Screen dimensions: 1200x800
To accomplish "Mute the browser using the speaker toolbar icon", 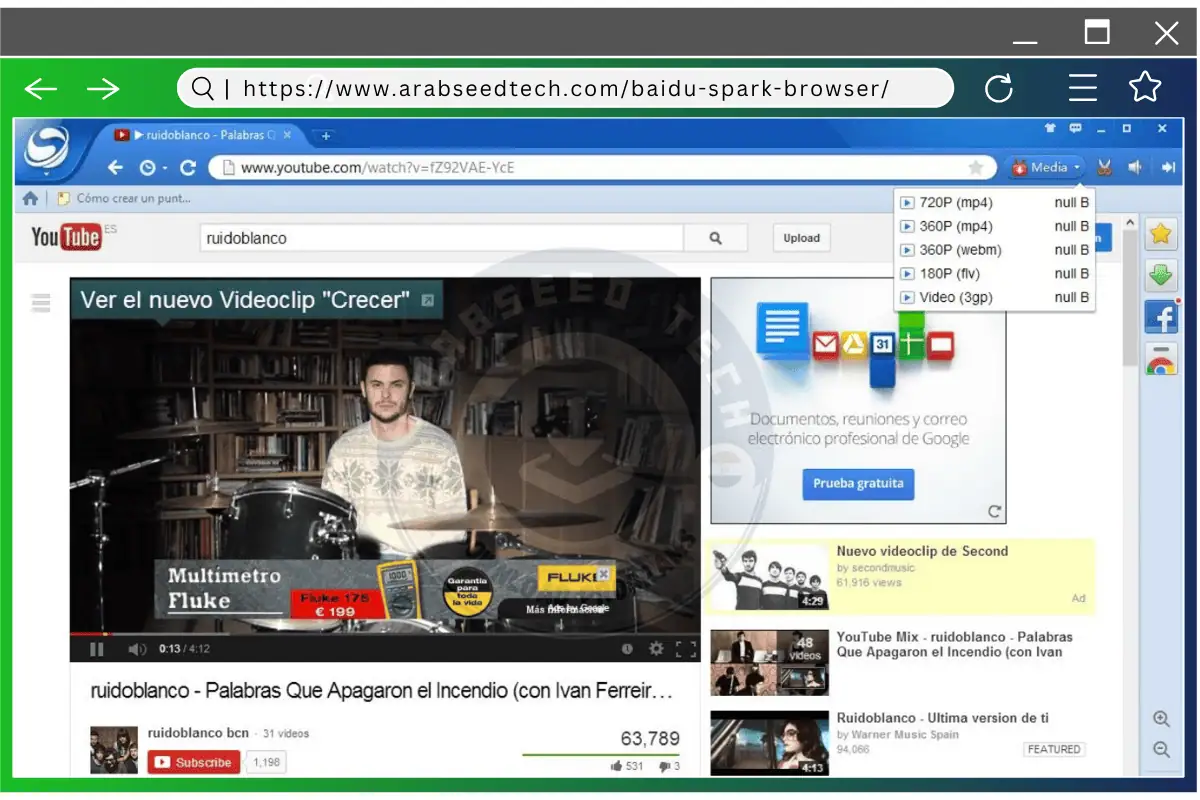I will [1135, 167].
